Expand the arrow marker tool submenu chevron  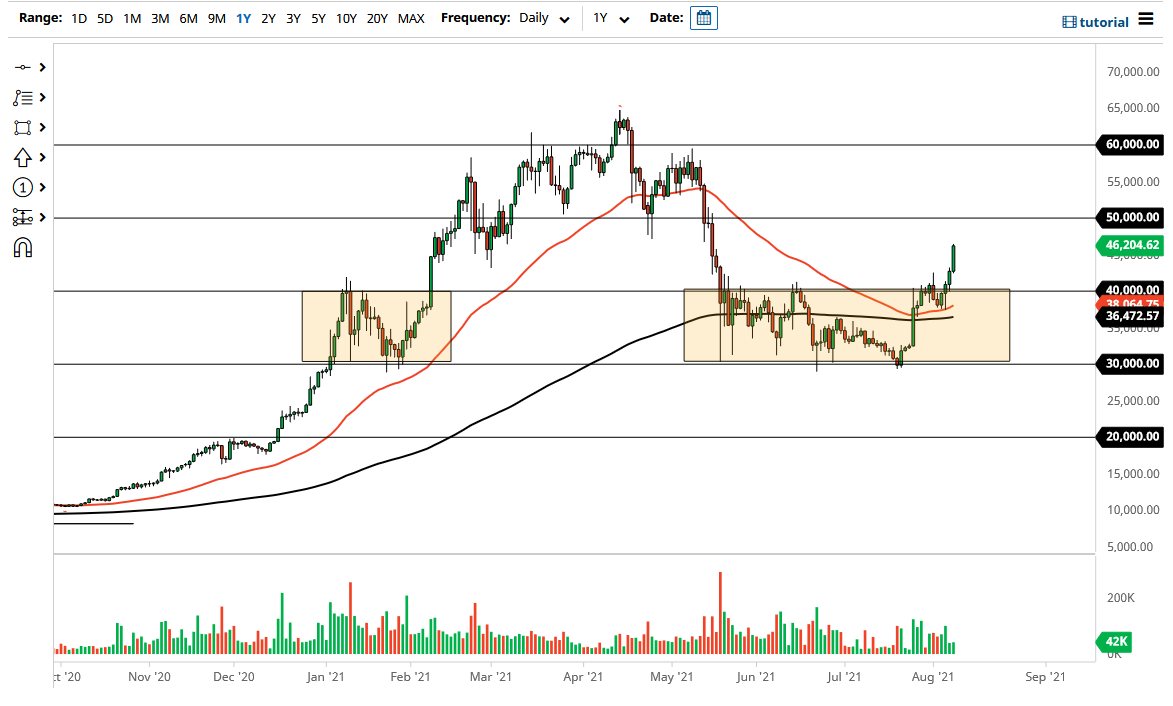(43, 157)
